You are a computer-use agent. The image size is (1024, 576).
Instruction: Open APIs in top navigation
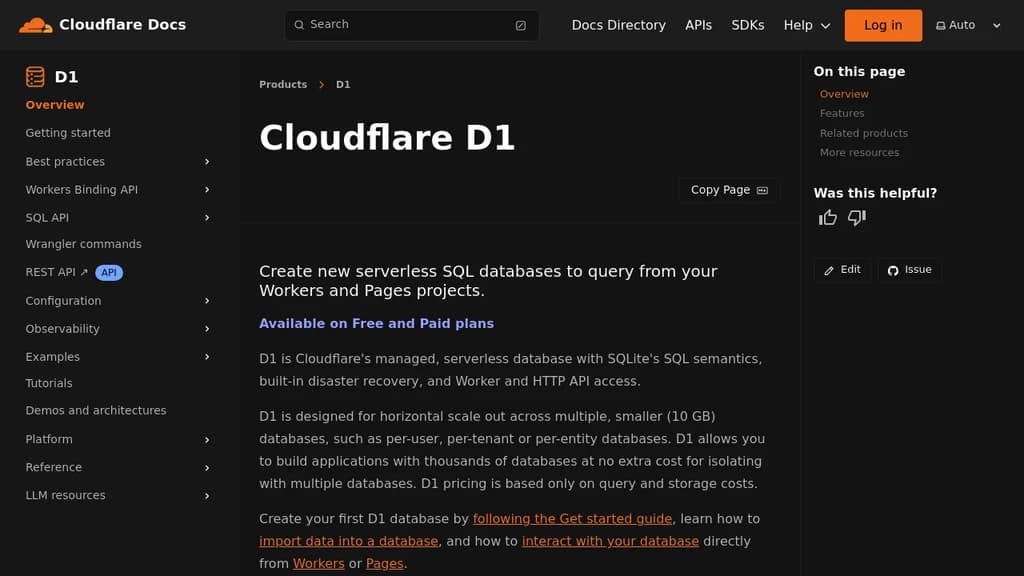click(698, 25)
